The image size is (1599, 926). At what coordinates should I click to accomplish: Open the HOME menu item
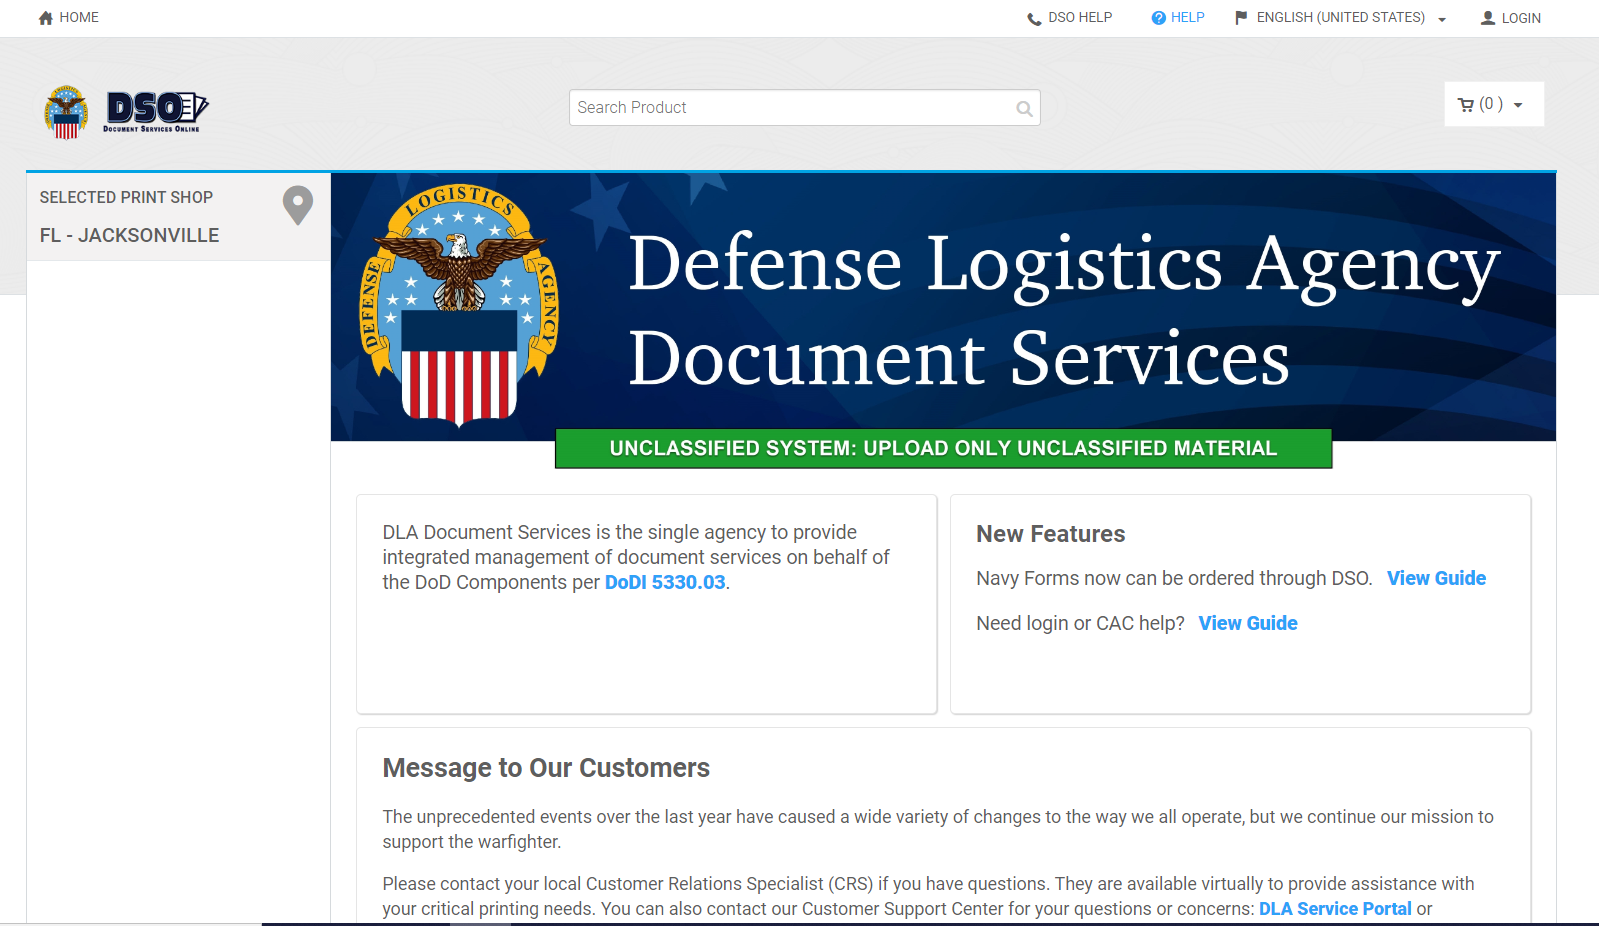[79, 18]
